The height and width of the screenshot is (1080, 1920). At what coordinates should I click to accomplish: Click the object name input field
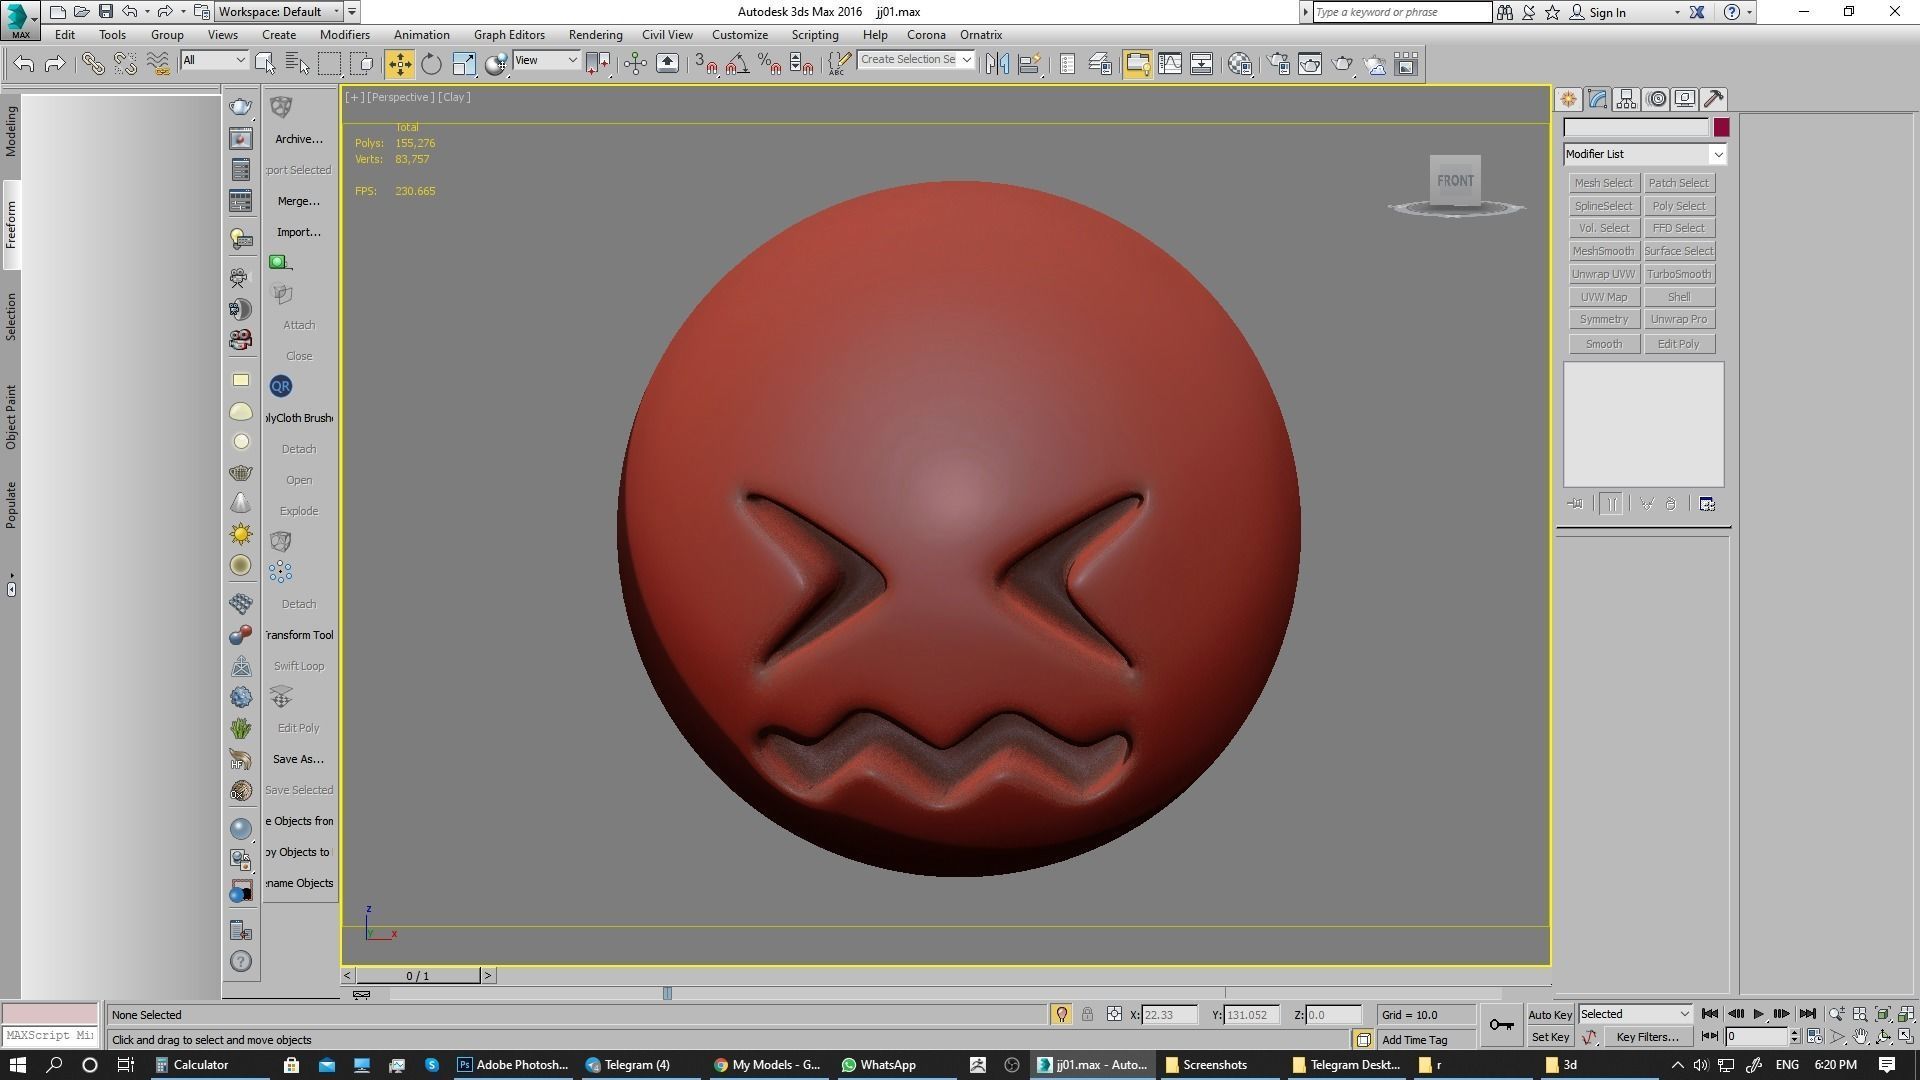coord(1636,128)
